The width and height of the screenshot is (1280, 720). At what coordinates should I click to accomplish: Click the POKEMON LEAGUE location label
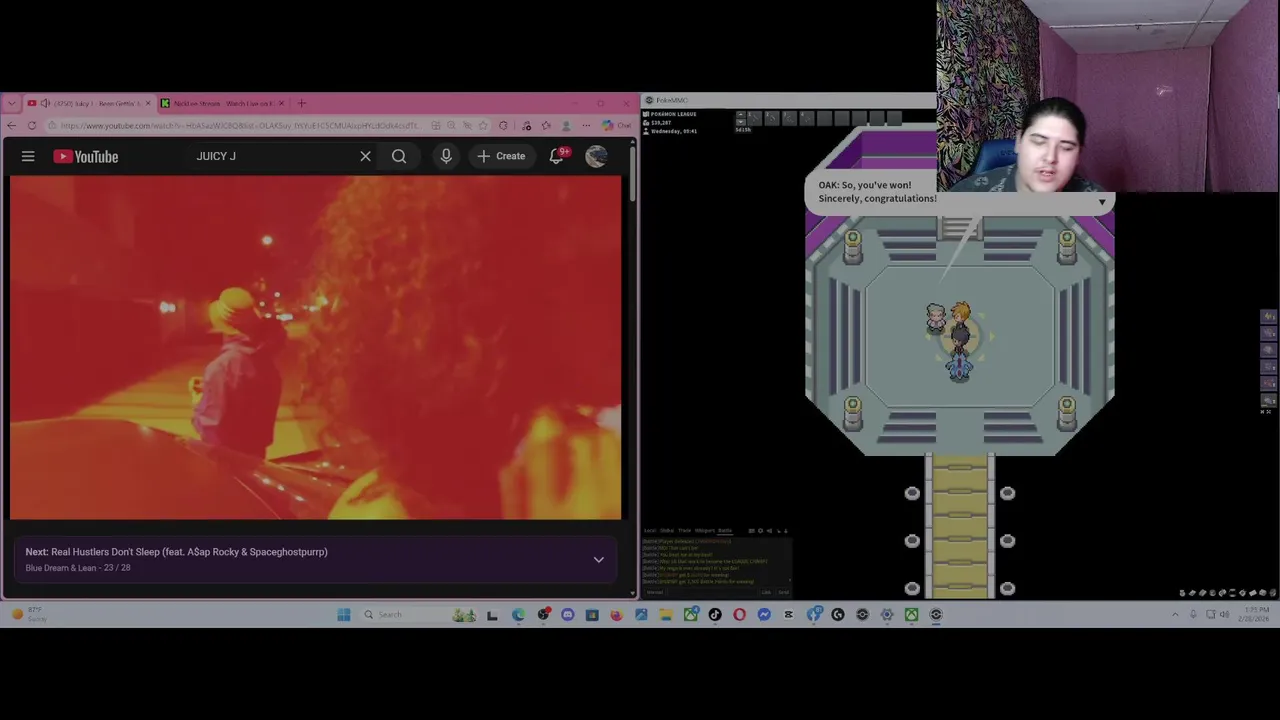click(674, 114)
